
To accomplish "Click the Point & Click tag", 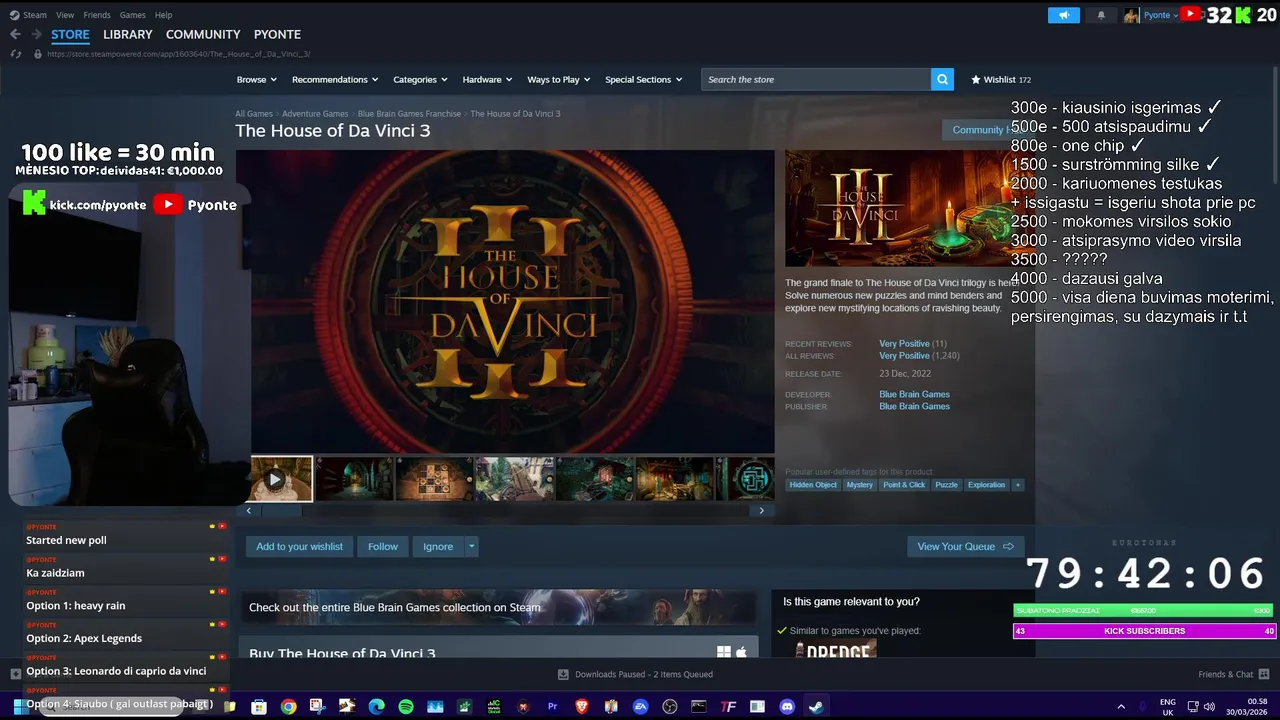I will [x=904, y=485].
